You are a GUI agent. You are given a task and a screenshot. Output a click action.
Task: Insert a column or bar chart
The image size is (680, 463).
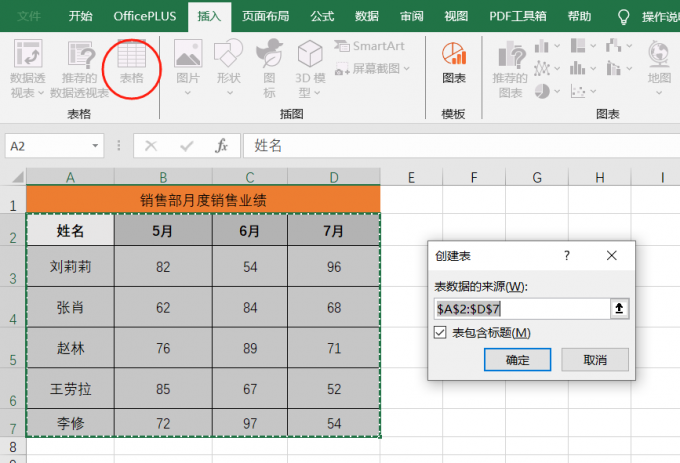(542, 46)
